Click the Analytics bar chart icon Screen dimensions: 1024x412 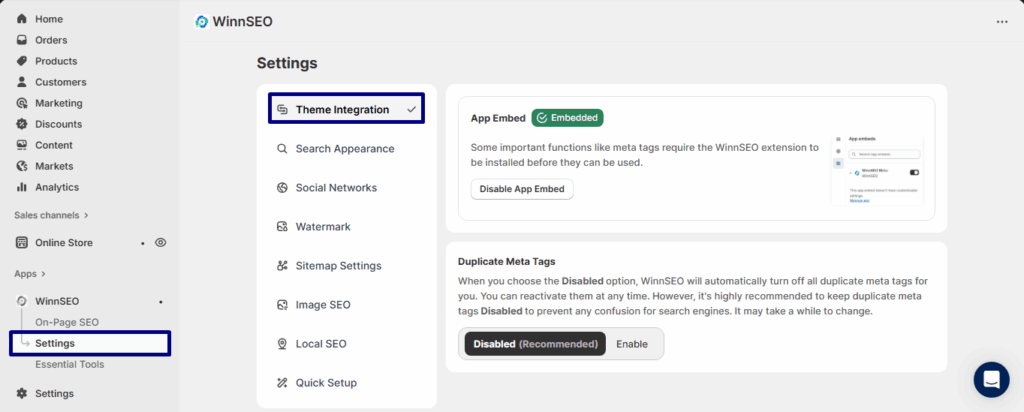22,187
